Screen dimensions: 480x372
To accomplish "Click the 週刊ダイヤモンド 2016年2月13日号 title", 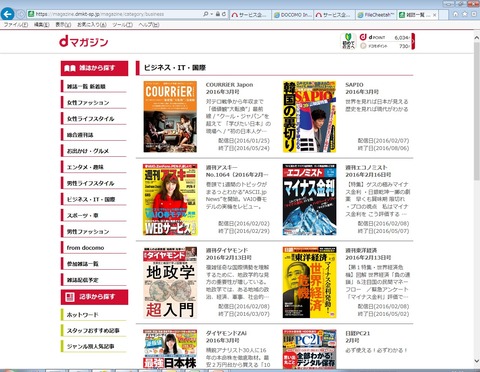I will pos(229,254).
